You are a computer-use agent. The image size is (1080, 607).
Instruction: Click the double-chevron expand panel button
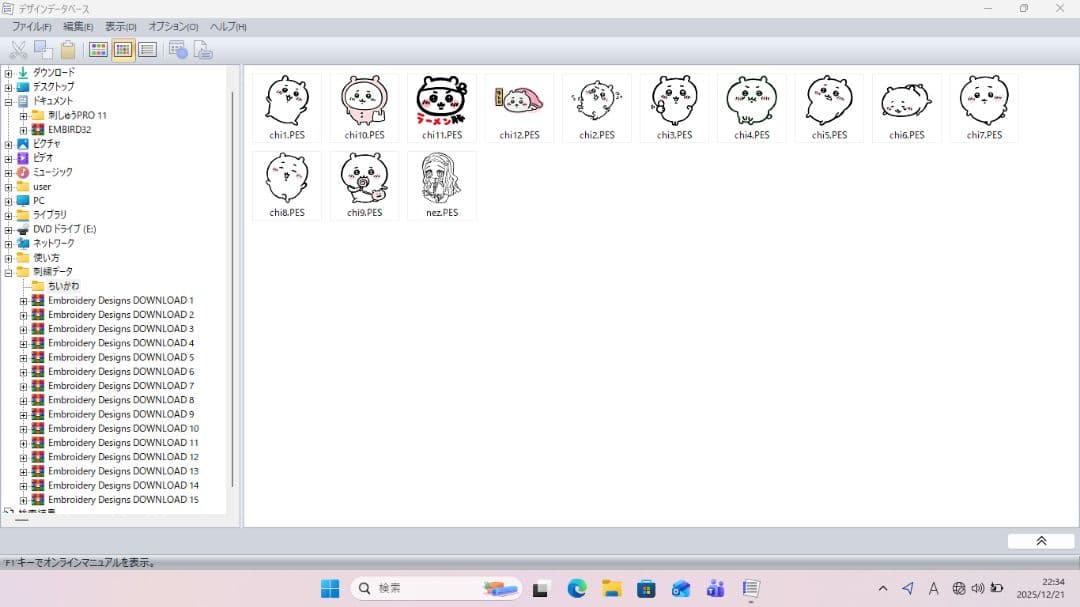pyautogui.click(x=1040, y=541)
